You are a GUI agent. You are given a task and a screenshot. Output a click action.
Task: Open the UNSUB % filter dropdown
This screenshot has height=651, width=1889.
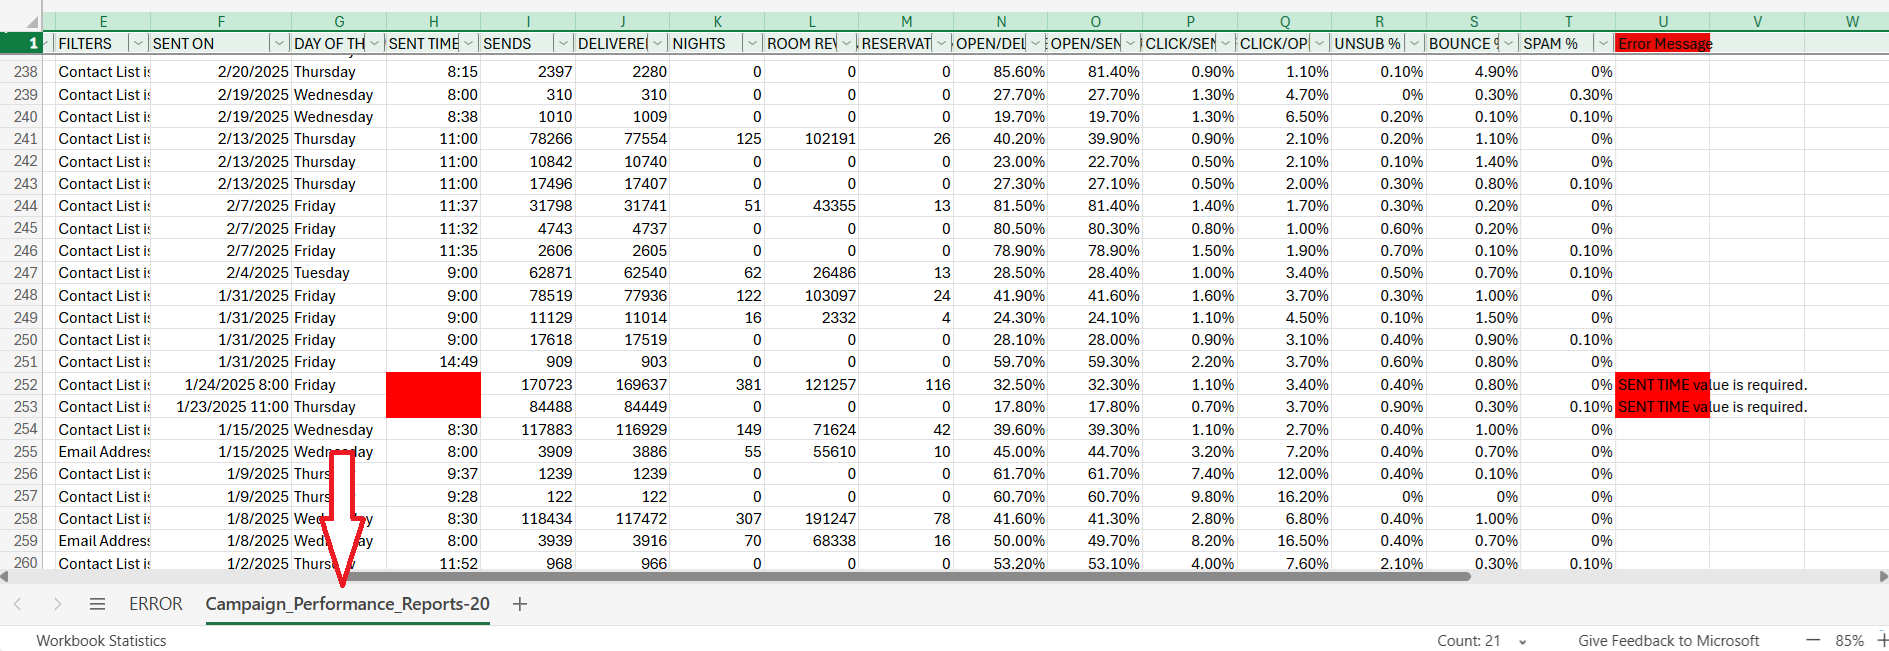1415,43
